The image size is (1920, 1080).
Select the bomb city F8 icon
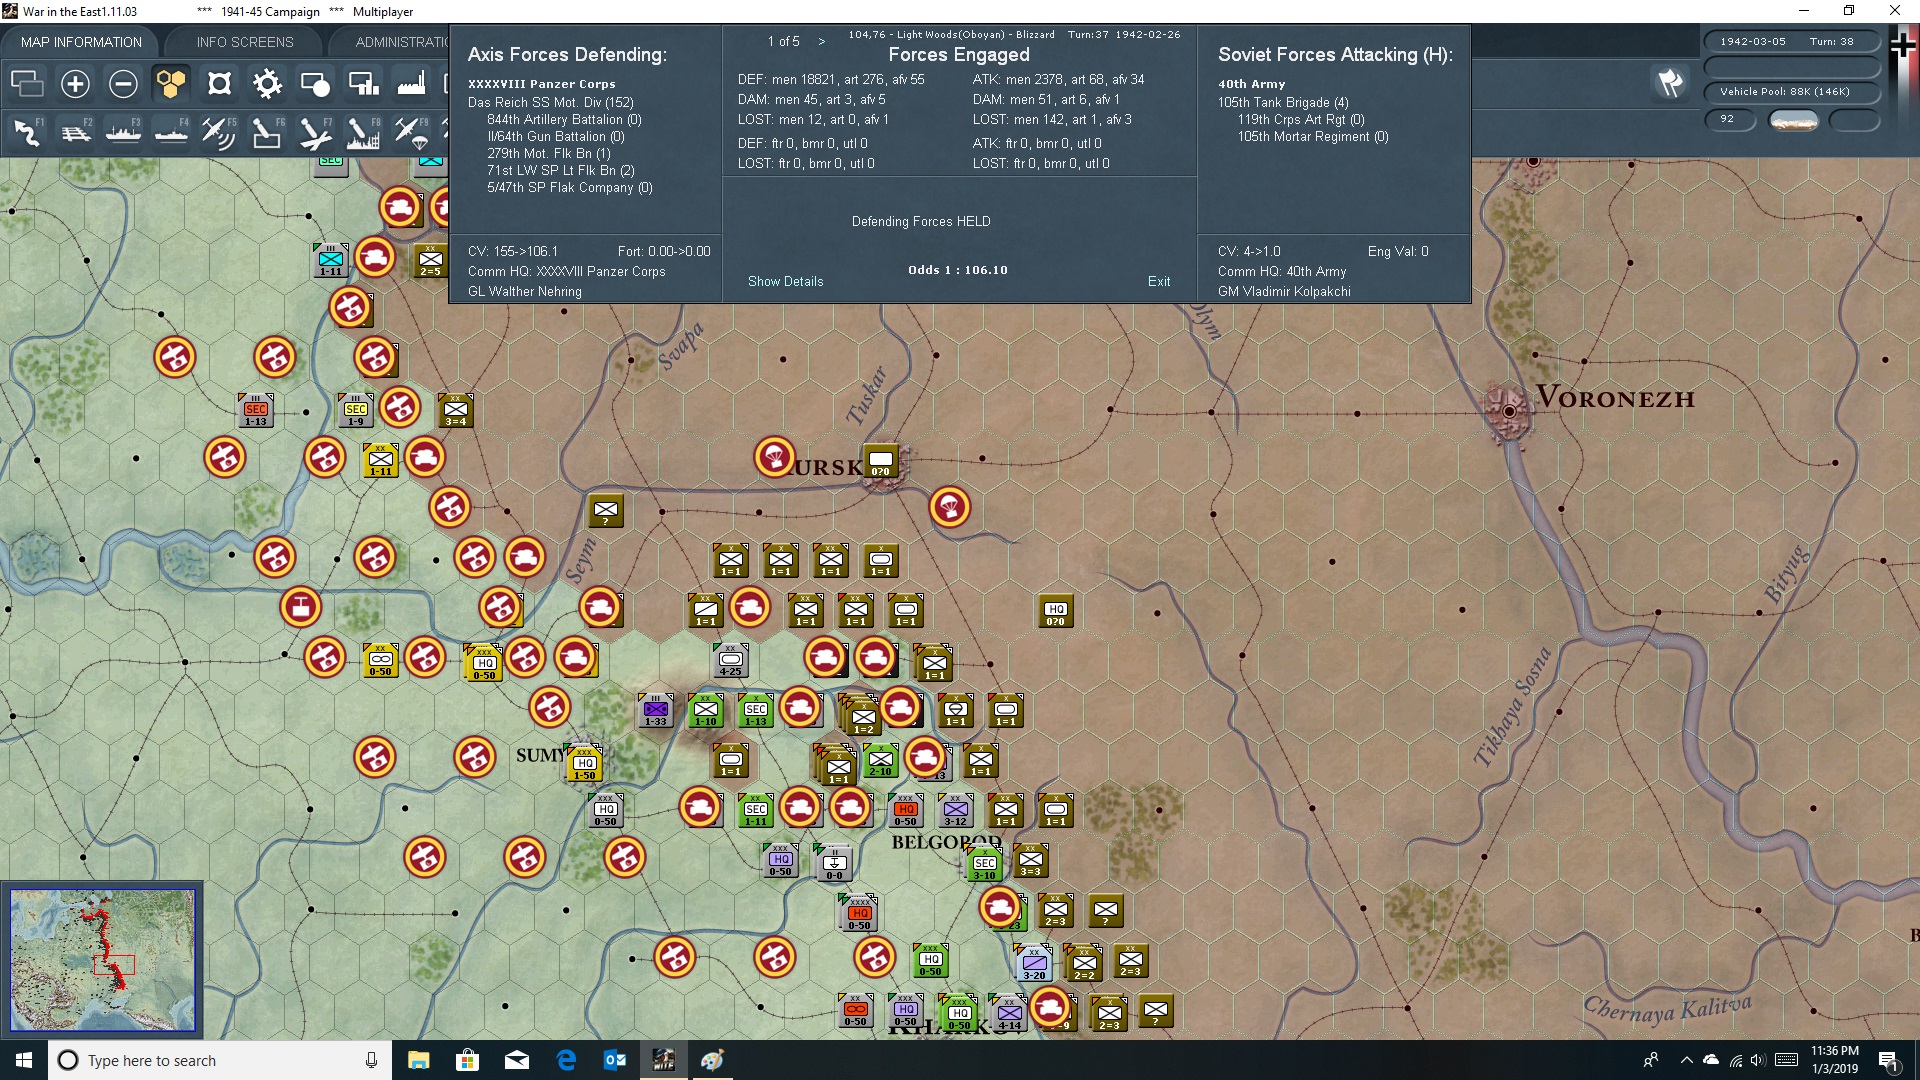click(362, 132)
